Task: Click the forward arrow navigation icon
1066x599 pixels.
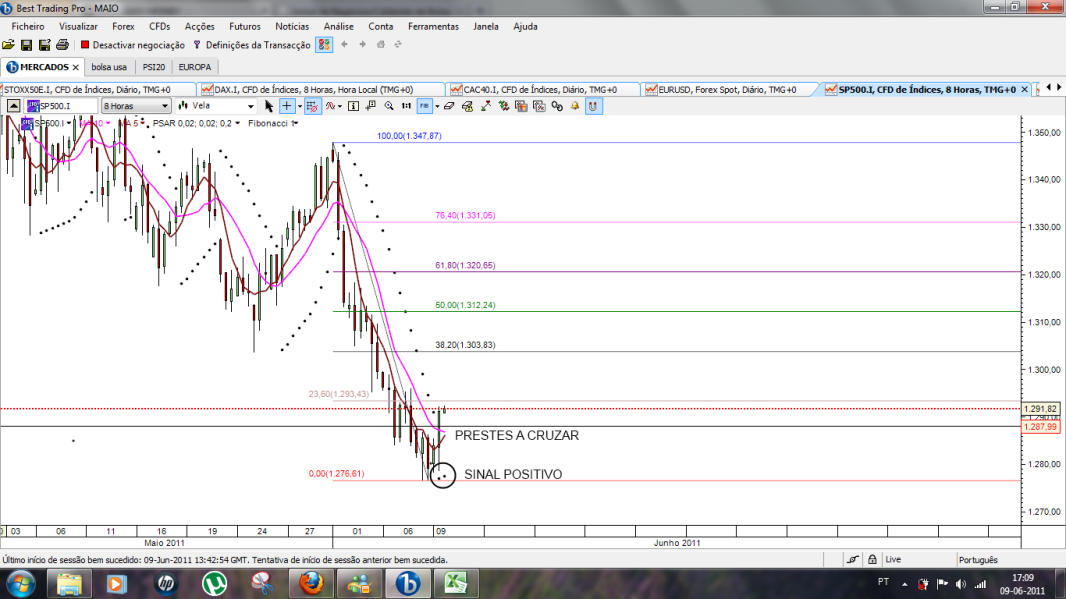Action: click(x=362, y=44)
